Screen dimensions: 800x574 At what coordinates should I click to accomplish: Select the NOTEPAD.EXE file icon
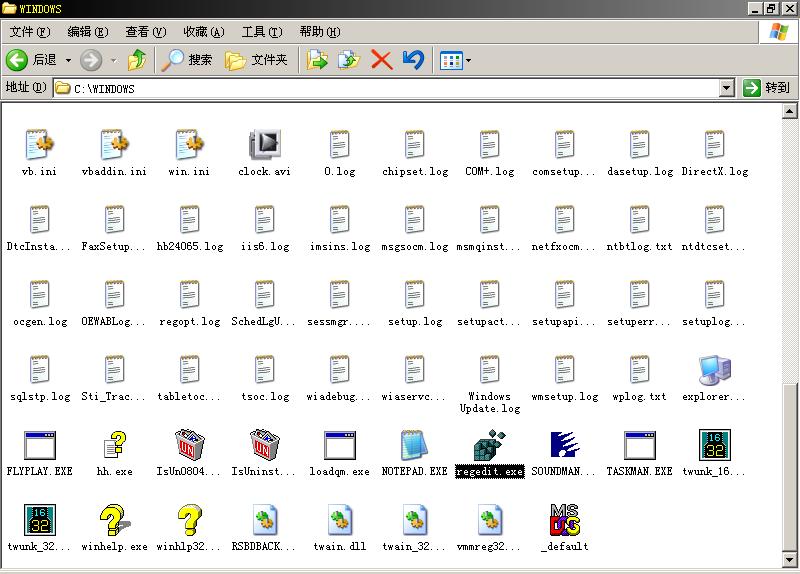(x=414, y=445)
